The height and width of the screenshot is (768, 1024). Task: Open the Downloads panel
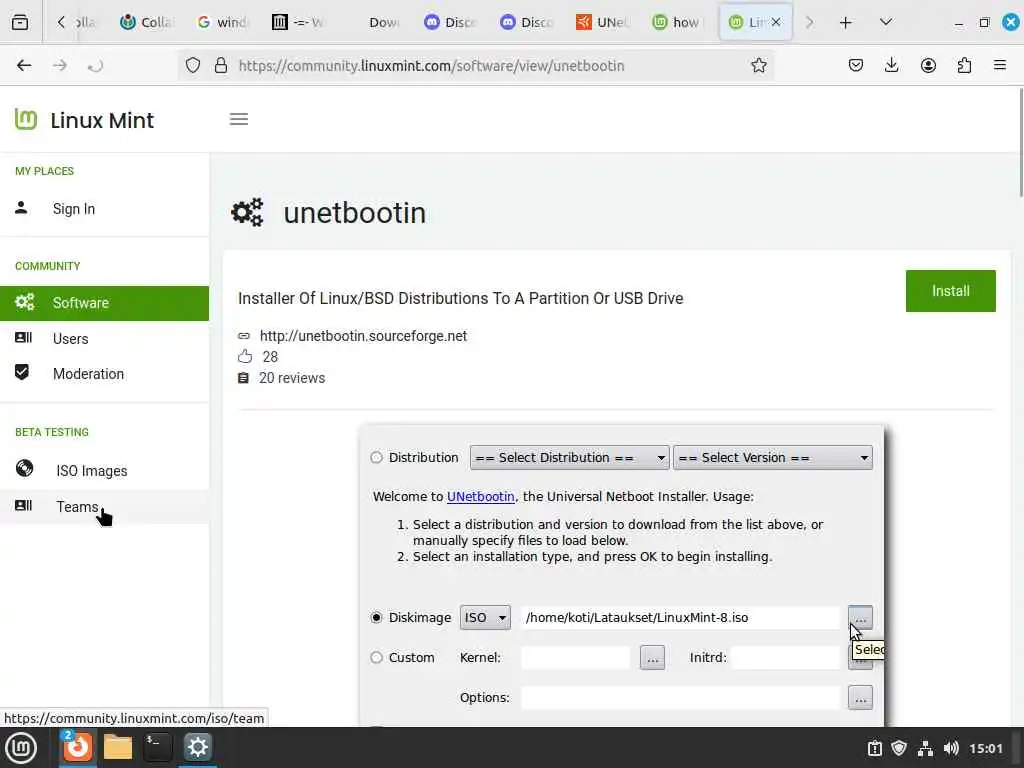[x=891, y=65]
